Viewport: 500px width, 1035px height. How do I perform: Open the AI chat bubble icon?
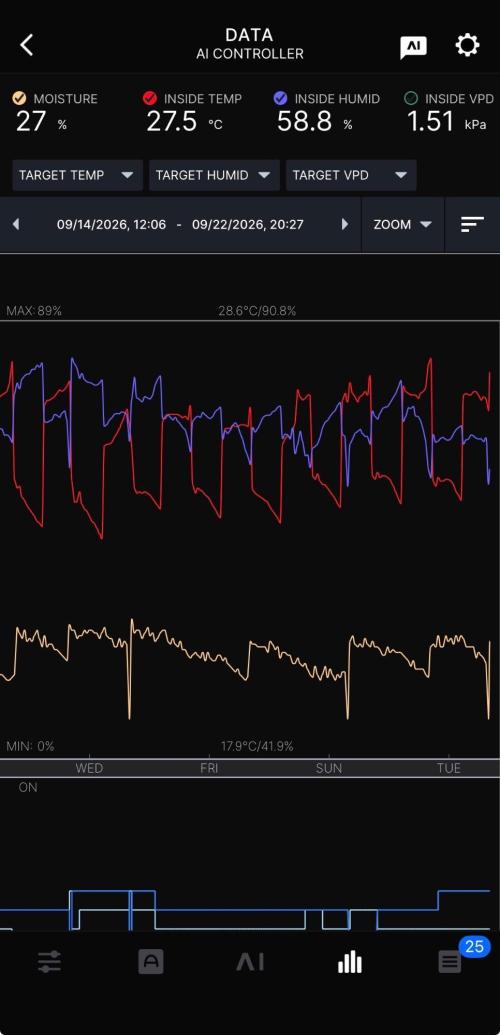[413, 46]
